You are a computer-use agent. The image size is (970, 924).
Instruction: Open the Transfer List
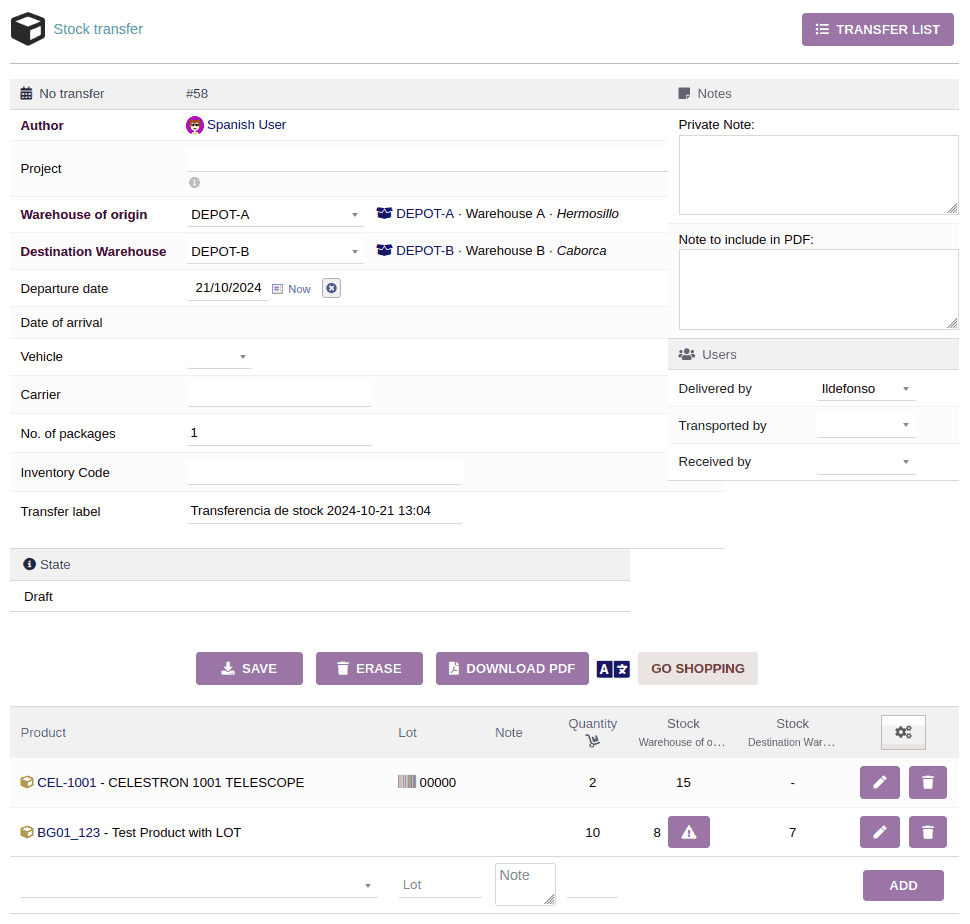(877, 30)
